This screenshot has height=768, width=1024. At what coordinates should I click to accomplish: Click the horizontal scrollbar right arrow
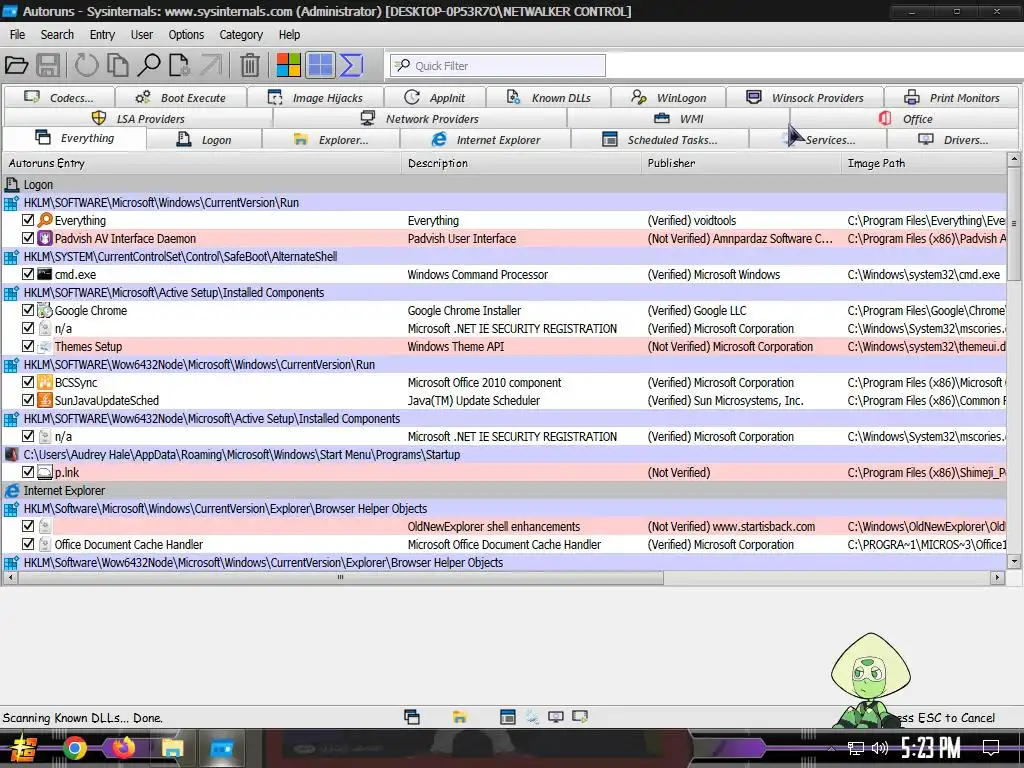pos(997,577)
